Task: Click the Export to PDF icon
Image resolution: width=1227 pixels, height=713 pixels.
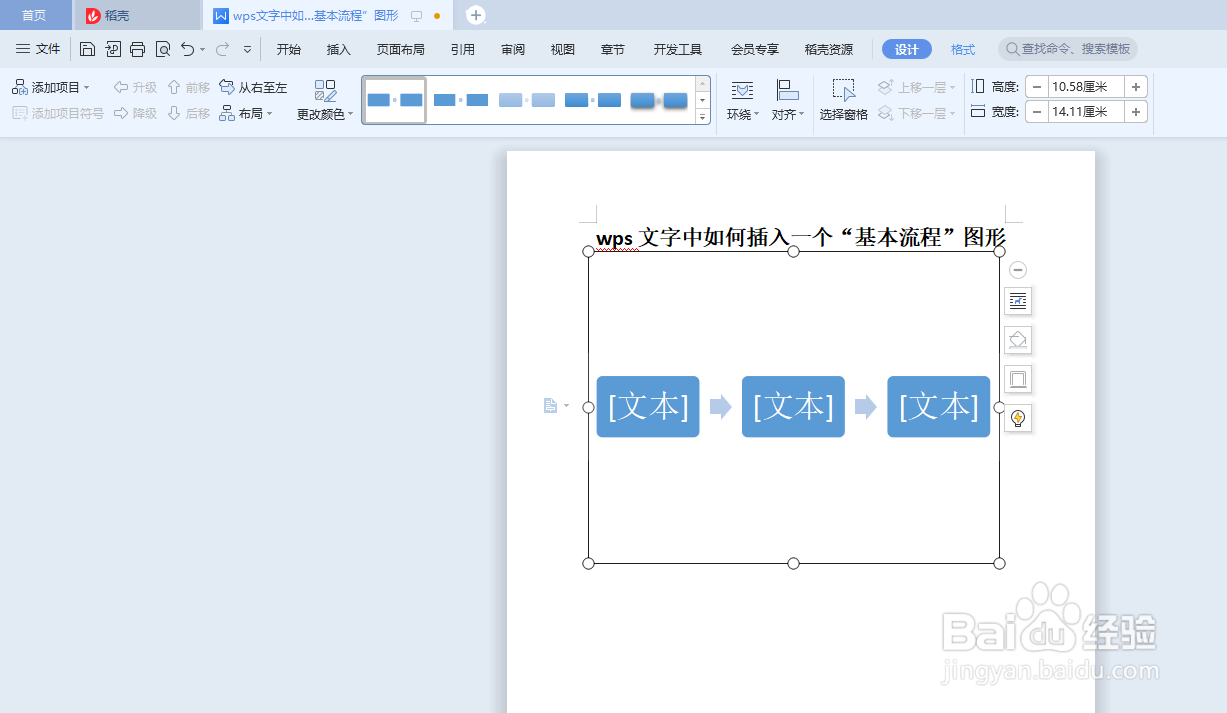Action: pyautogui.click(x=112, y=49)
